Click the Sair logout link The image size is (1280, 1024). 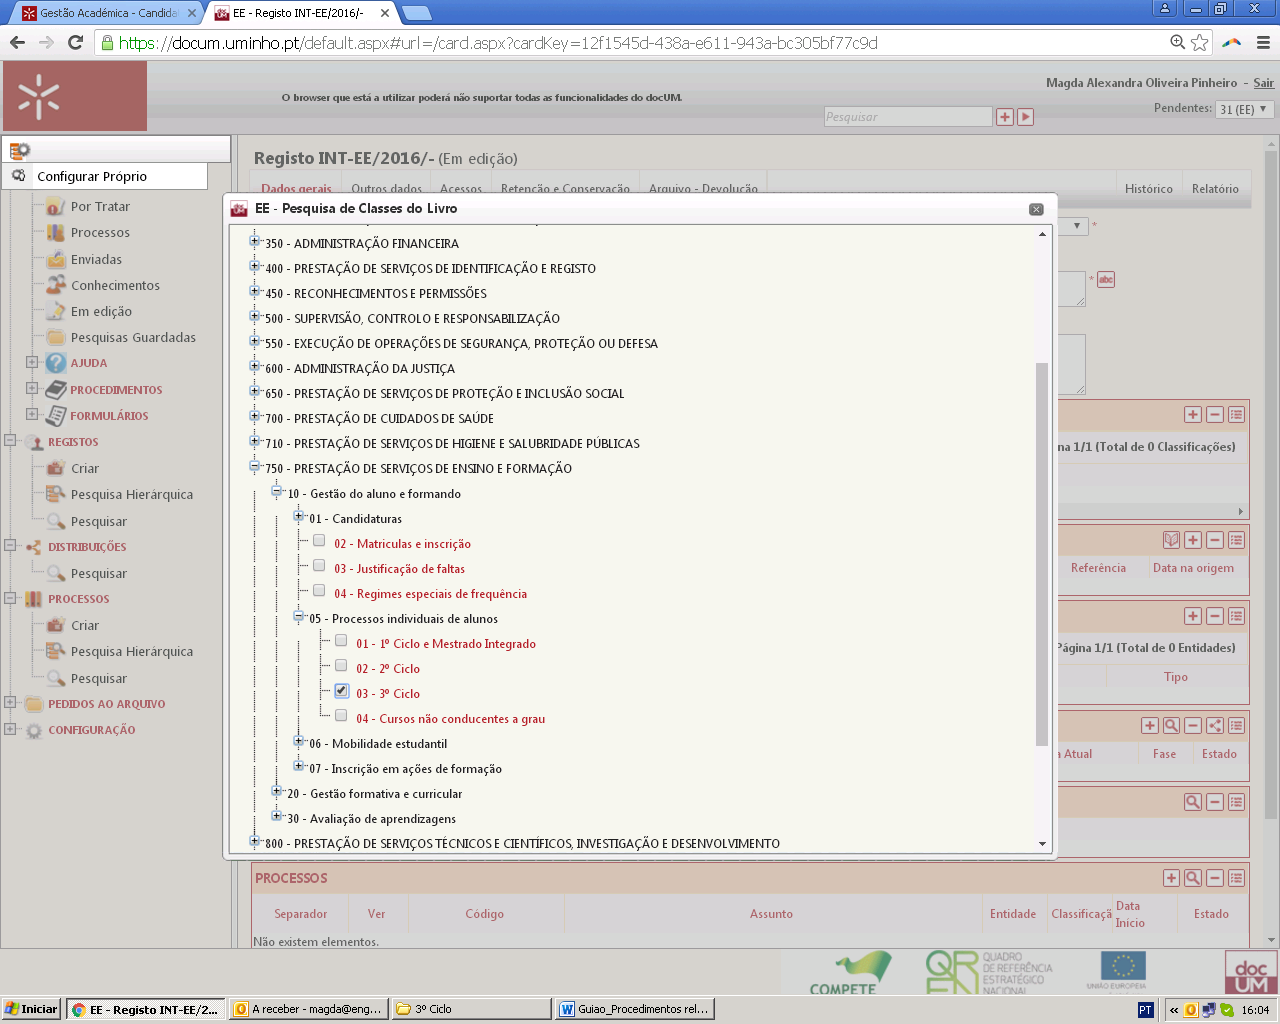pyautogui.click(x=1264, y=83)
